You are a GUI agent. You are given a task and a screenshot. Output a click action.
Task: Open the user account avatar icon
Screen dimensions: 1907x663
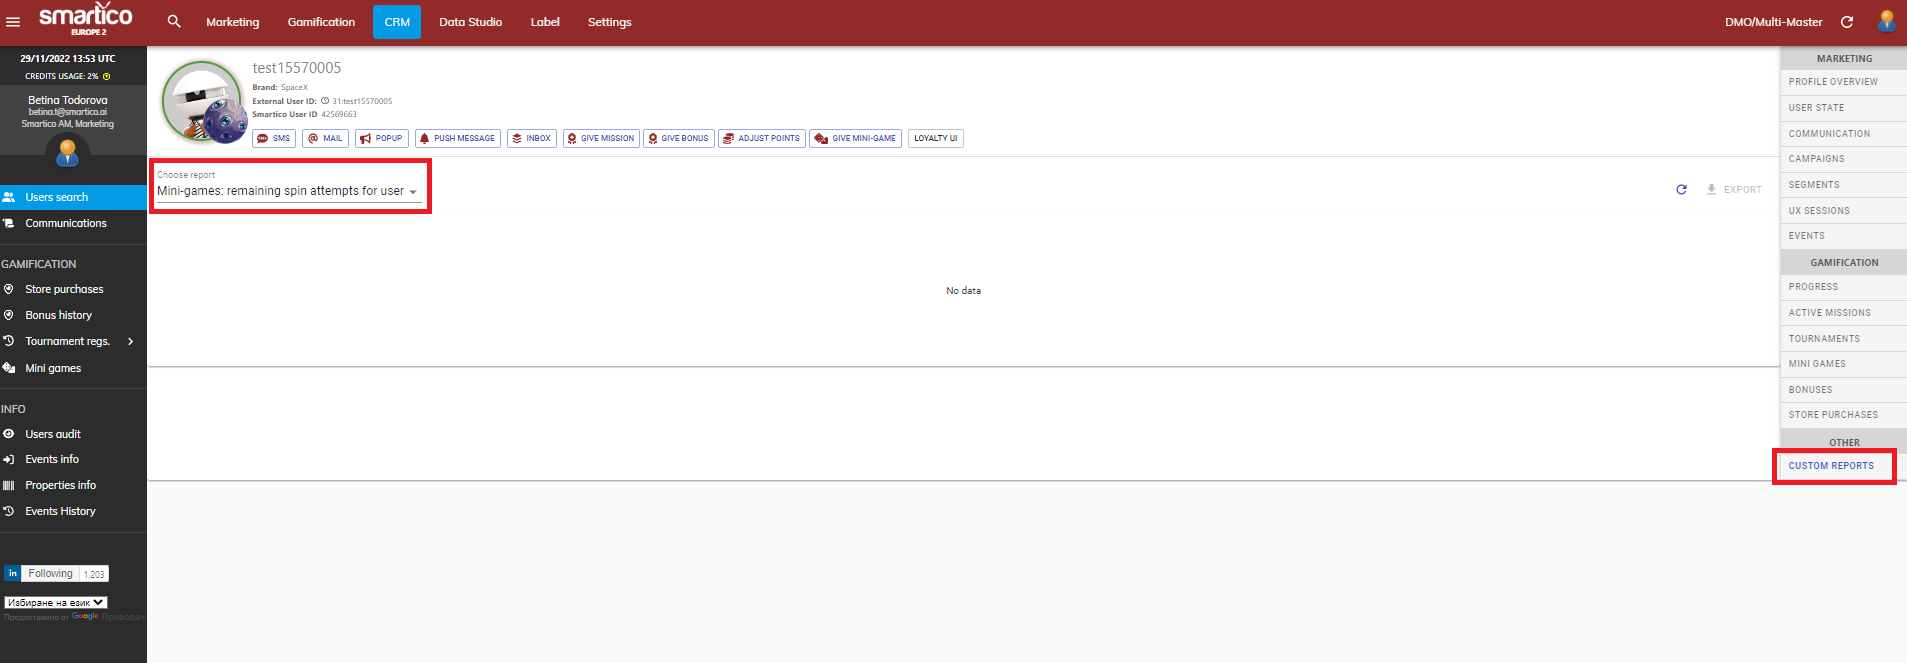click(x=1887, y=21)
